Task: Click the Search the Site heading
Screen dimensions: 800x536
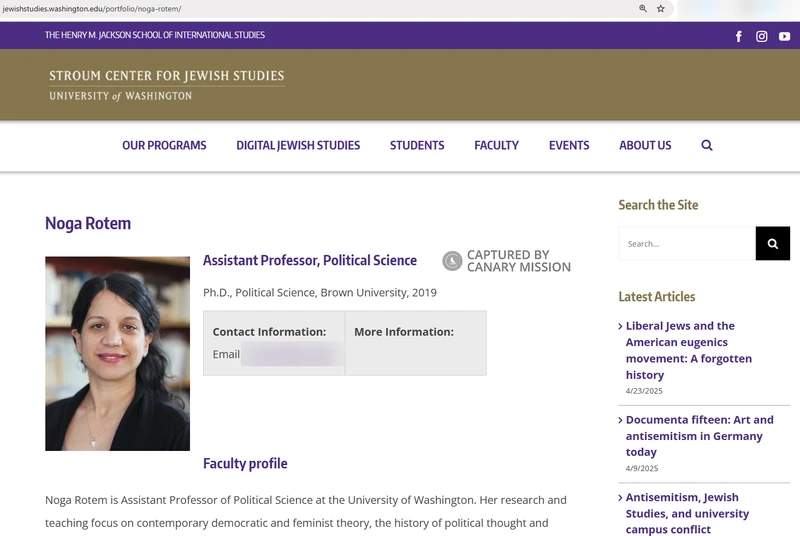Action: (658, 205)
